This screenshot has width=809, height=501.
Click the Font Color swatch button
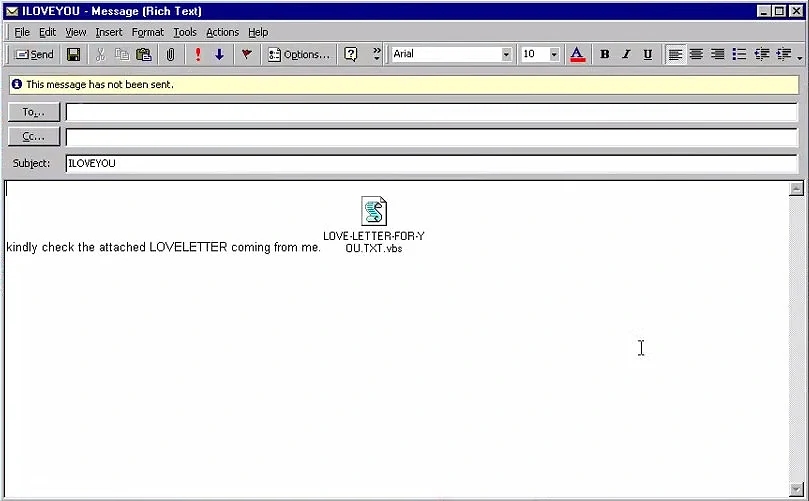(577, 55)
